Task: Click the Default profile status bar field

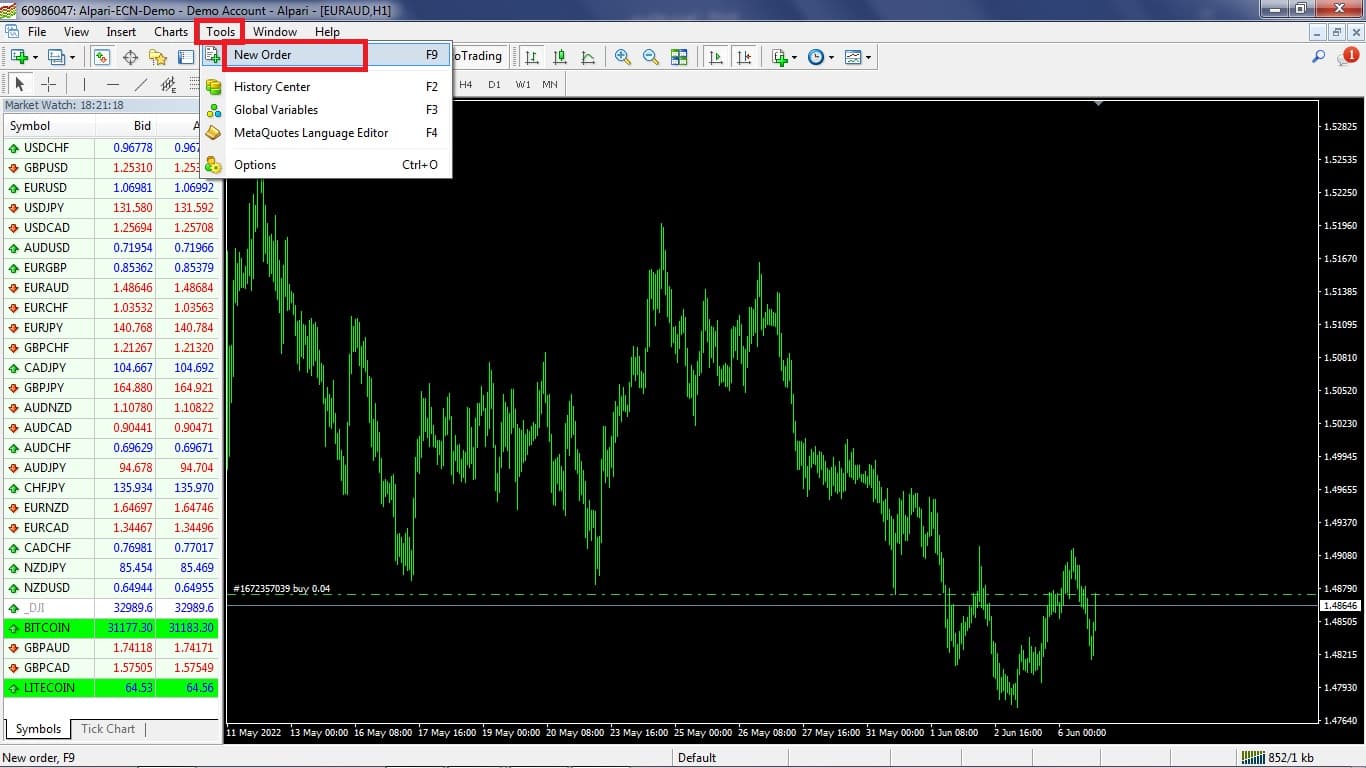Action: pyautogui.click(x=697, y=758)
